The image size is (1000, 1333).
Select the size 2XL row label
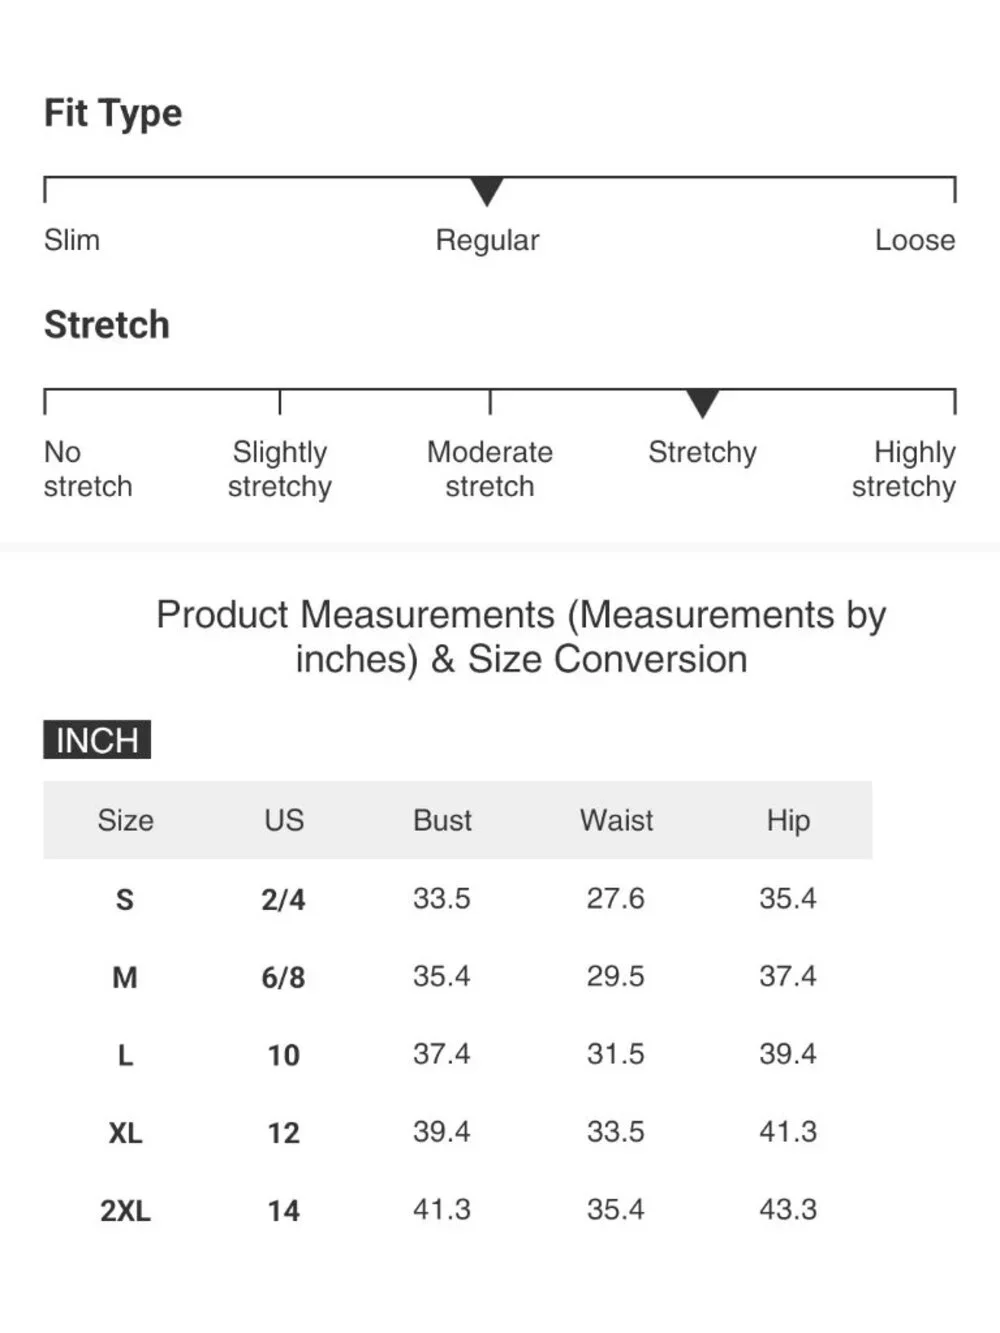[x=125, y=1212]
